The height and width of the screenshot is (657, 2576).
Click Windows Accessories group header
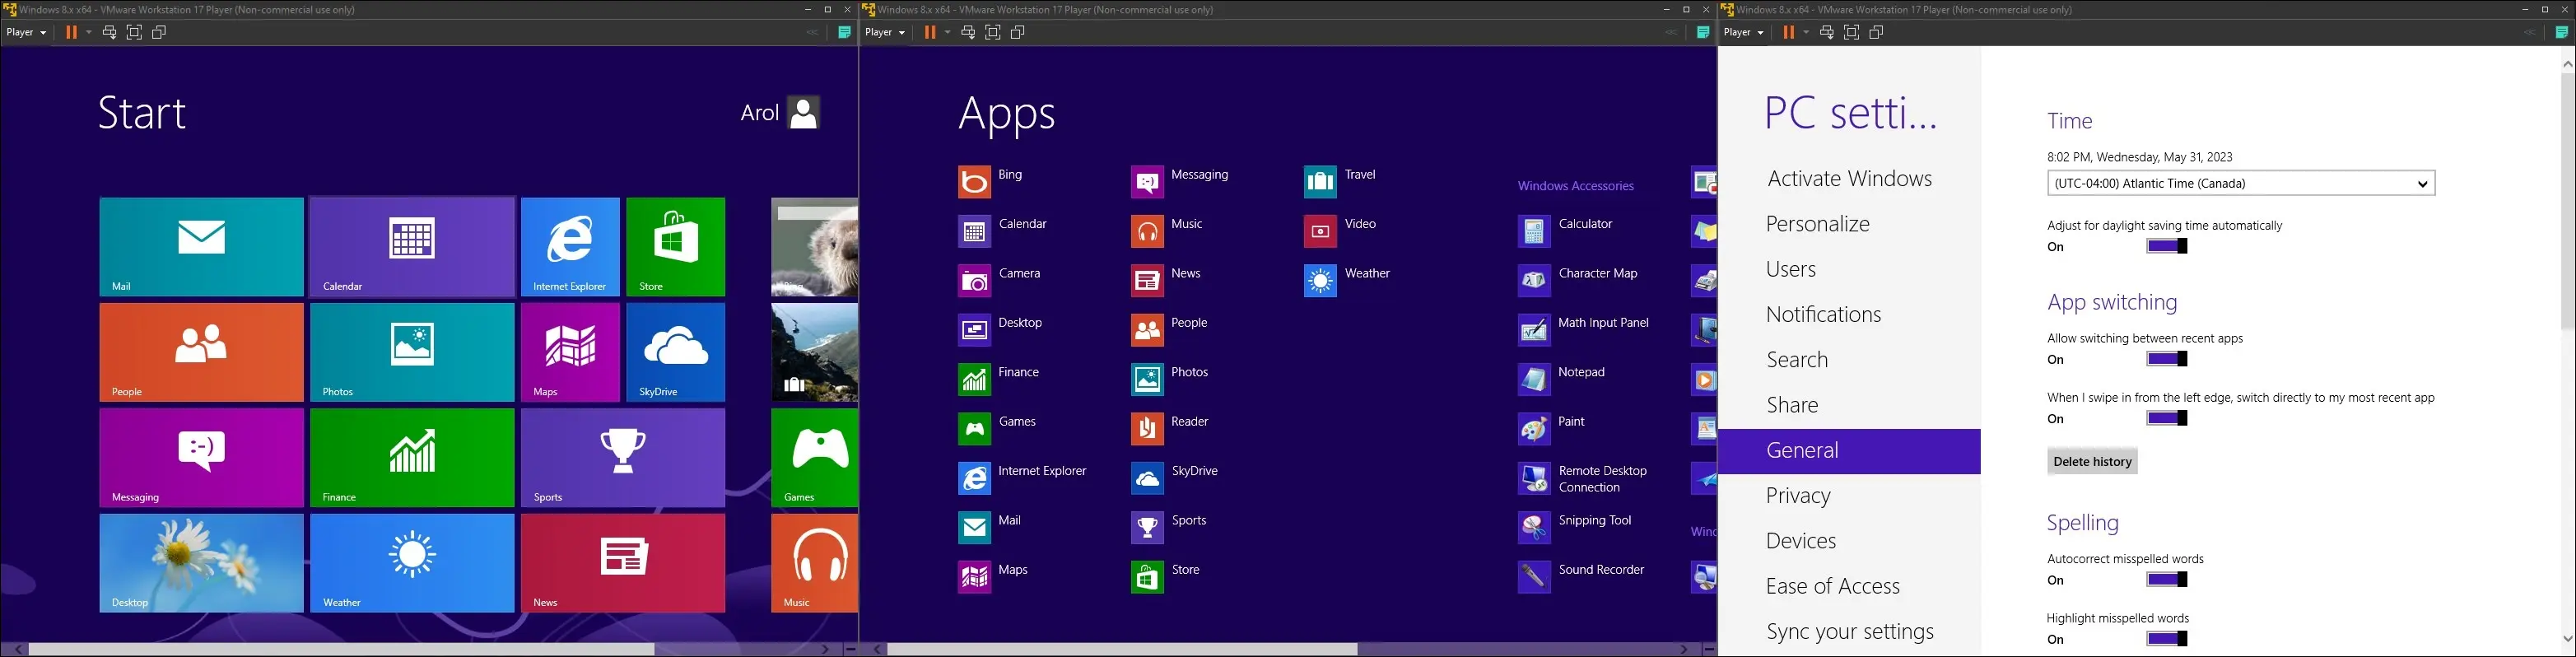(1575, 186)
